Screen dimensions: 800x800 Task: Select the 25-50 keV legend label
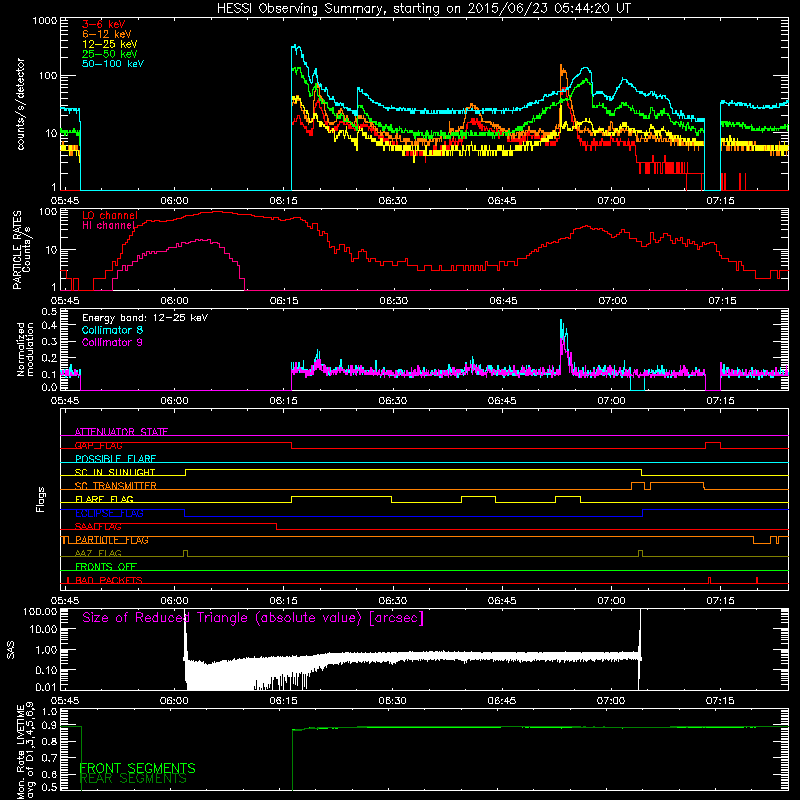[110, 54]
